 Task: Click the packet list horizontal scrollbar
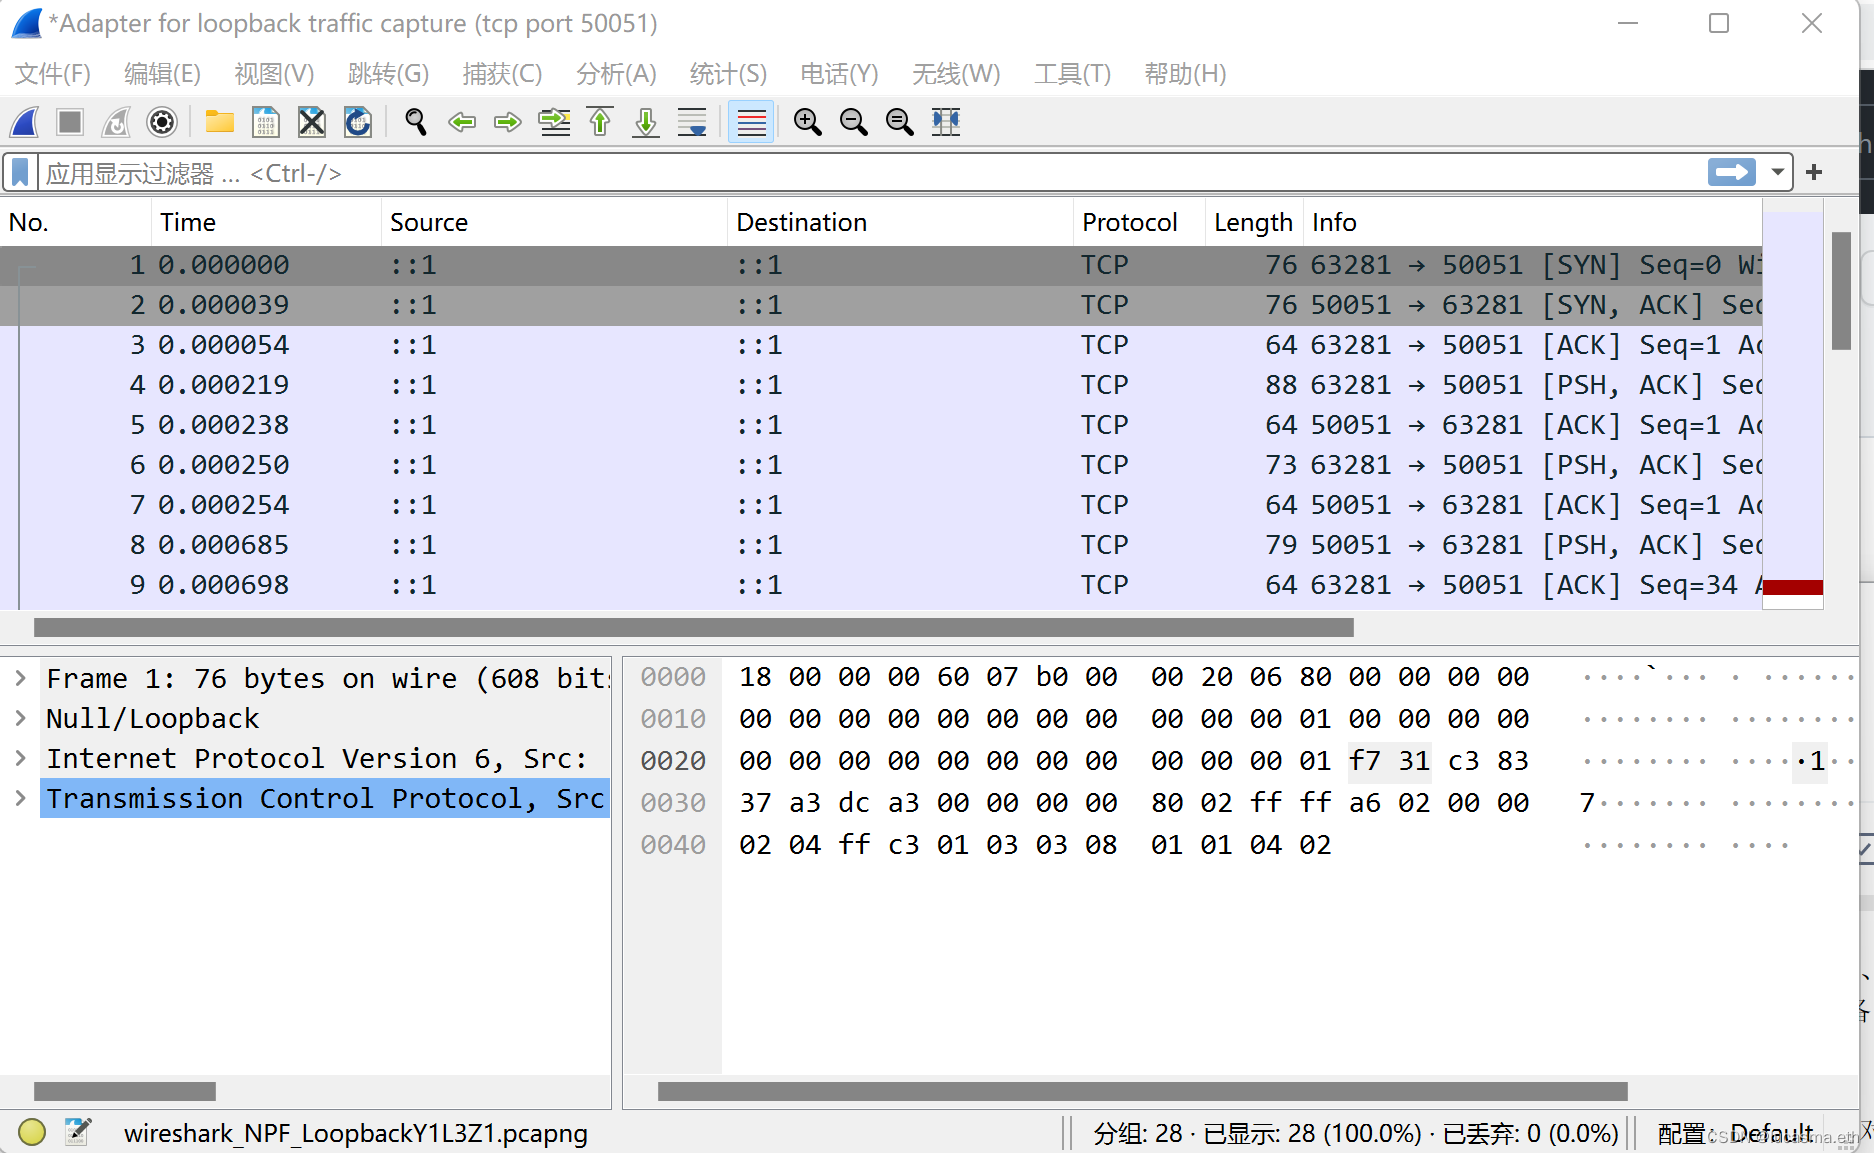click(x=693, y=627)
